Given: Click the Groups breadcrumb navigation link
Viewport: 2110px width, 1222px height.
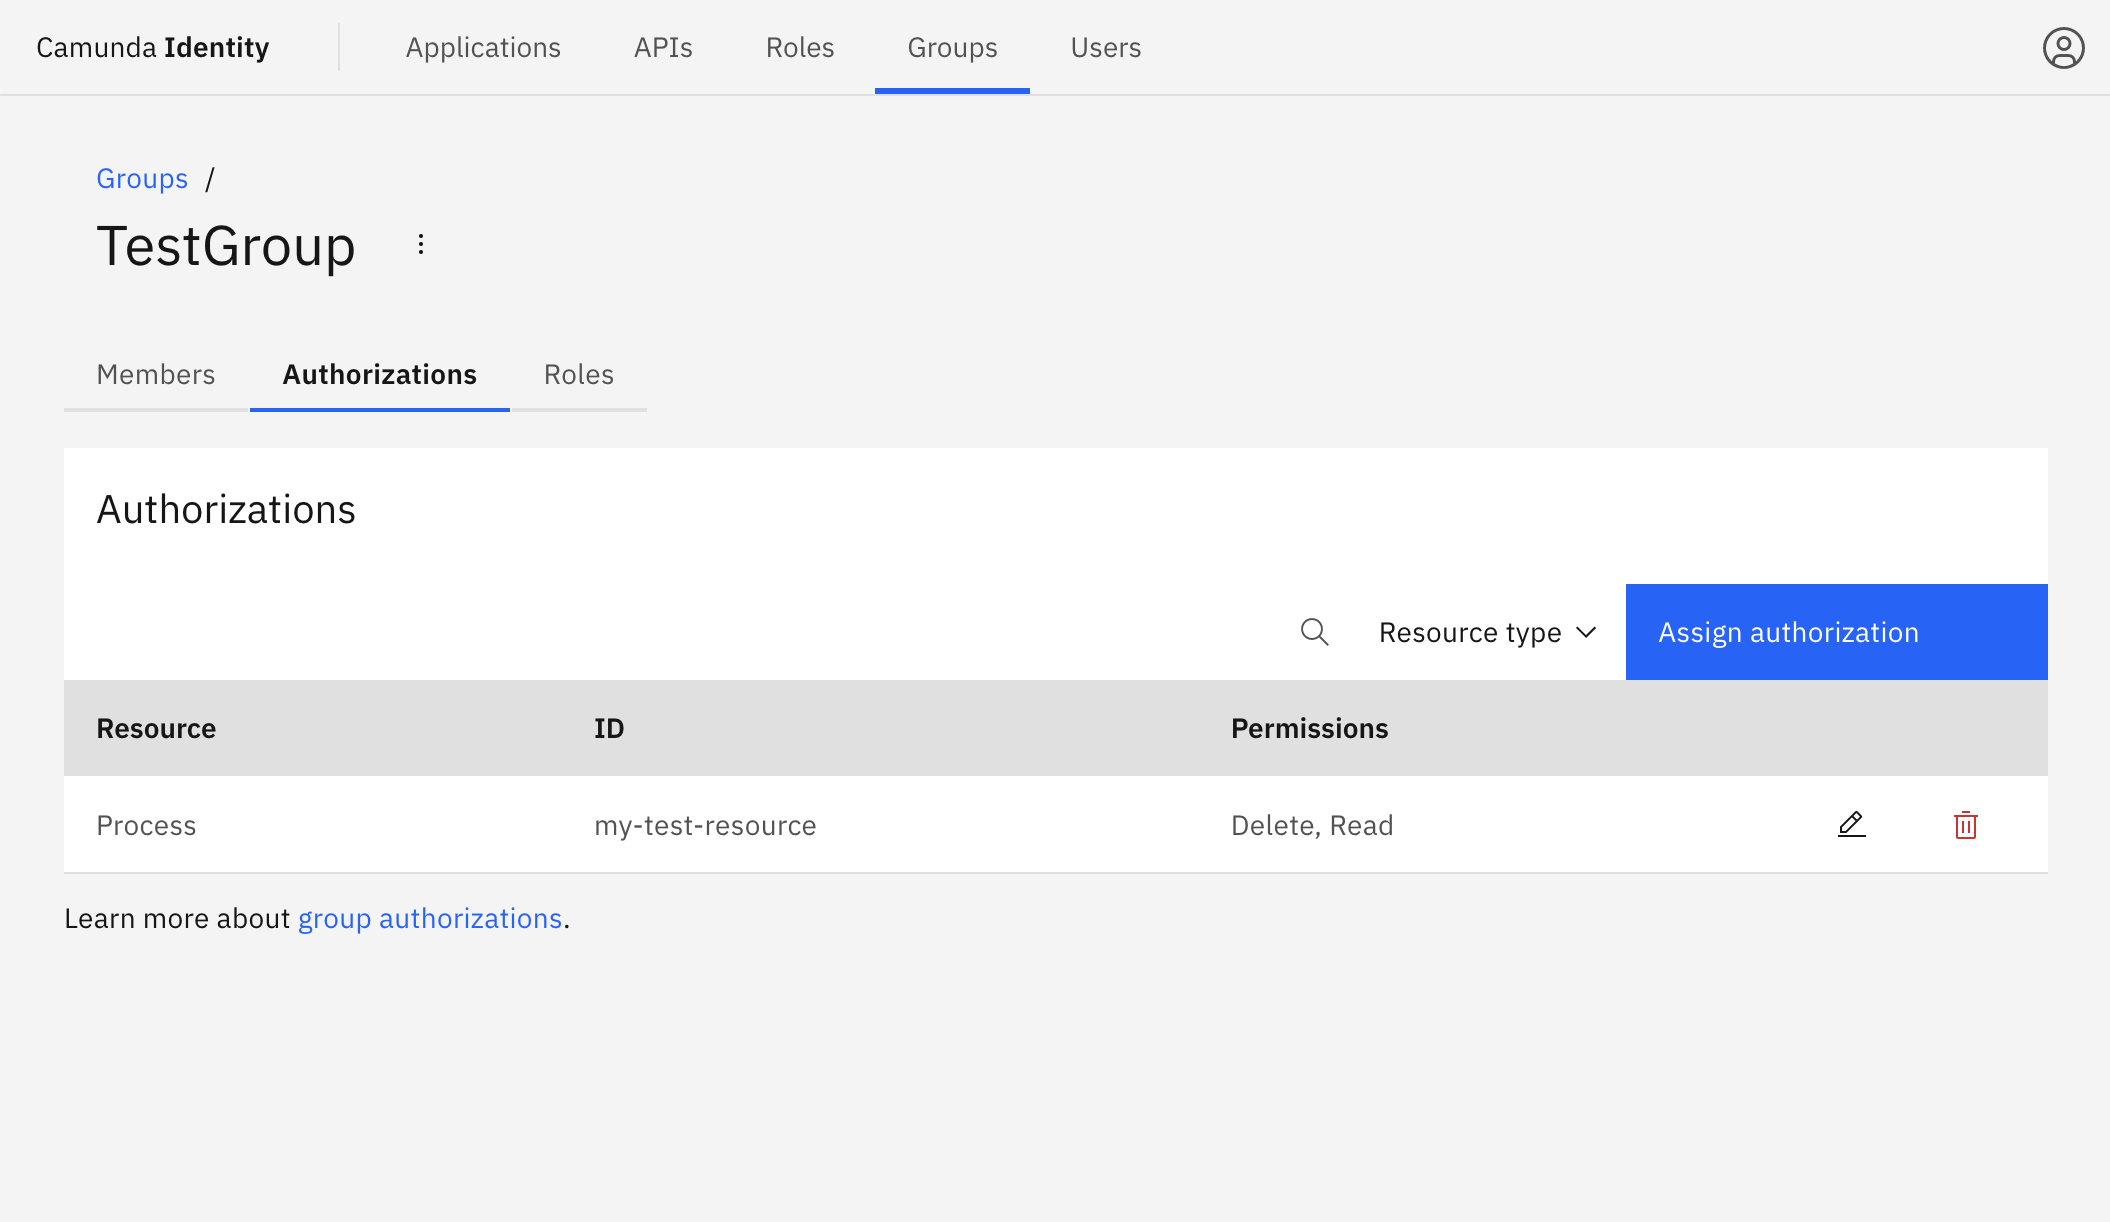Looking at the screenshot, I should click(141, 177).
